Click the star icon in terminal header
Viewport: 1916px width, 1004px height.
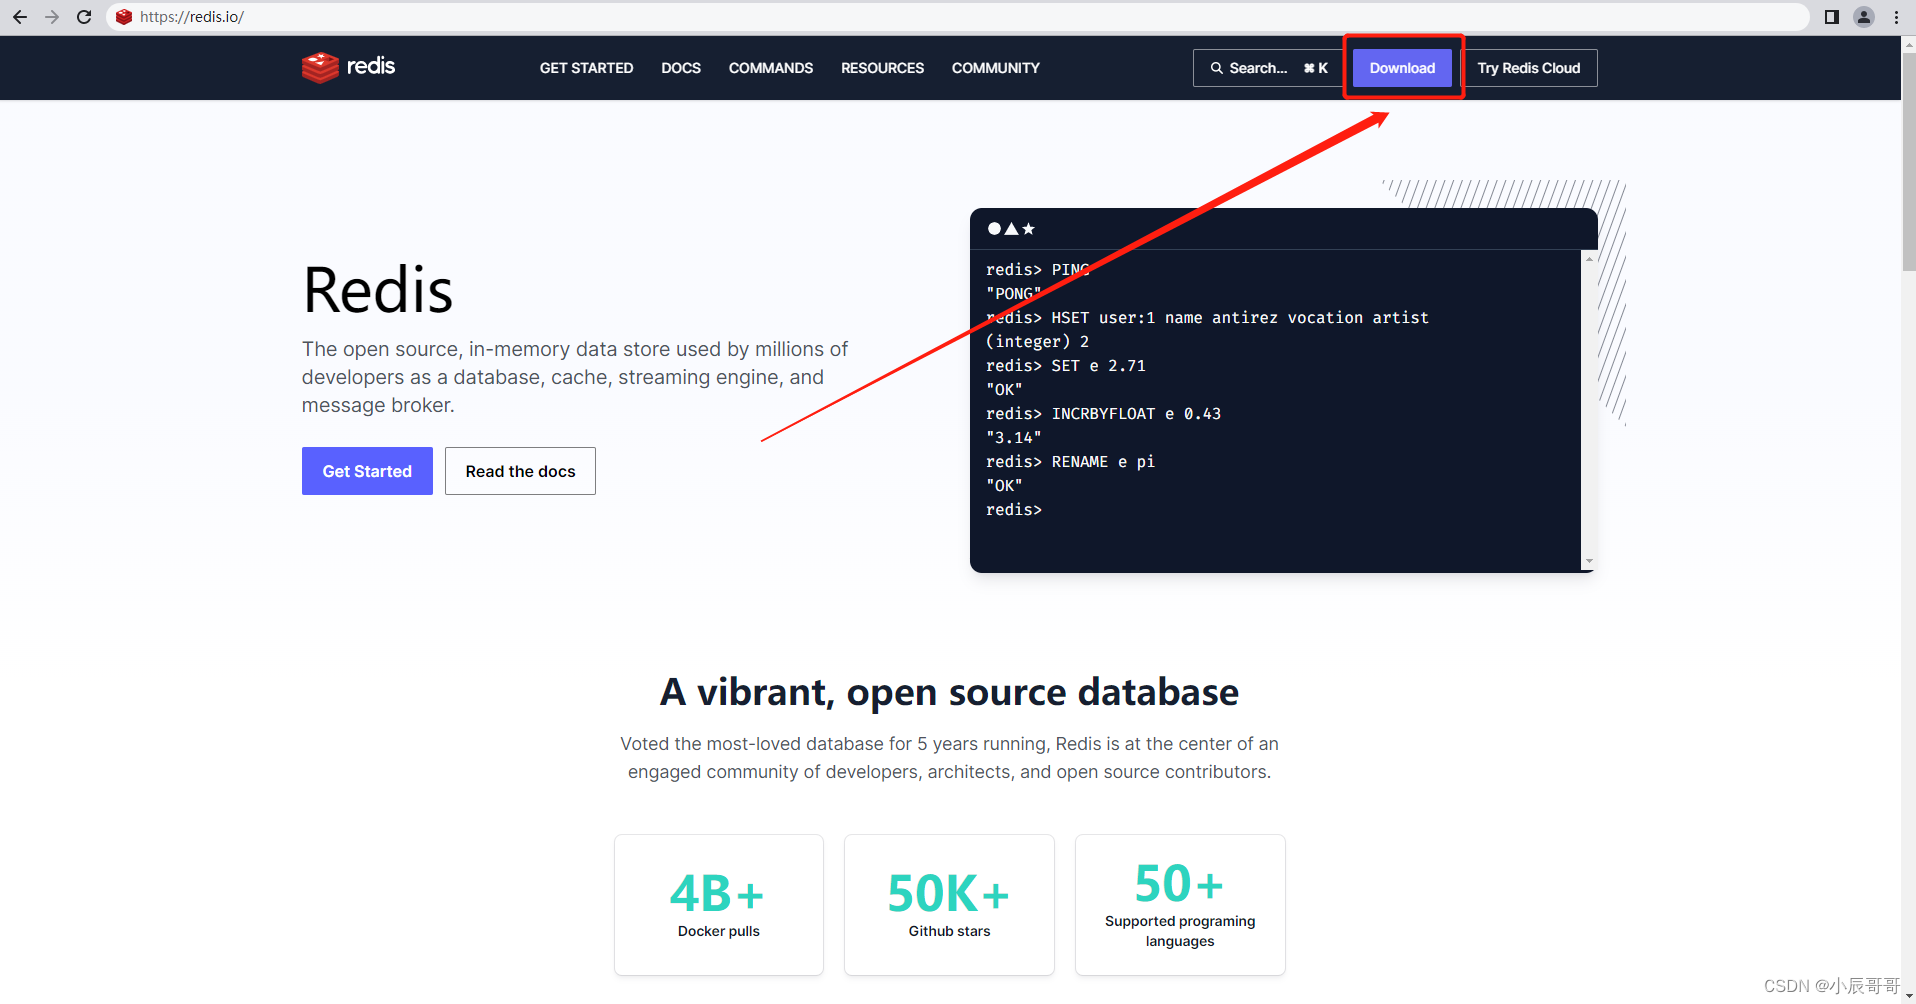1028,229
